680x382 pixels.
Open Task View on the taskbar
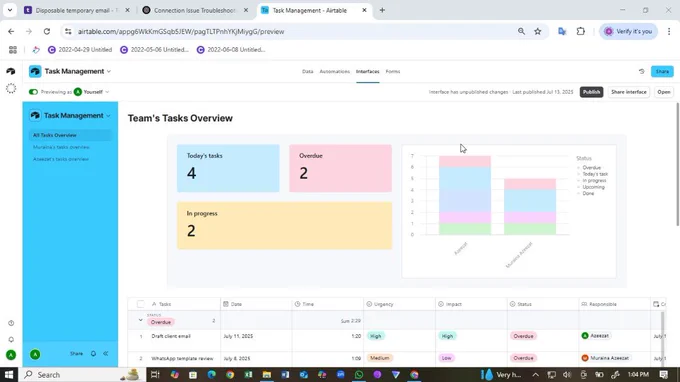coord(155,375)
